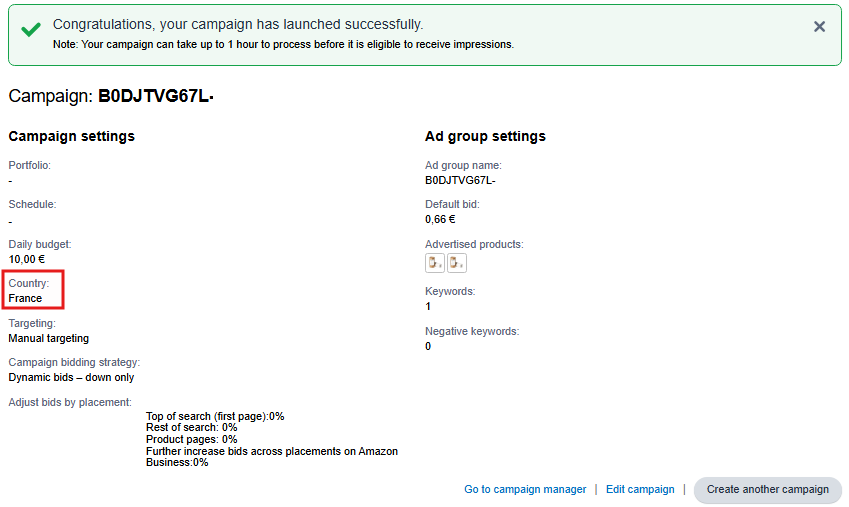Click the Campaign settings heading
Viewport: 849px width, 507px height.
click(x=71, y=136)
